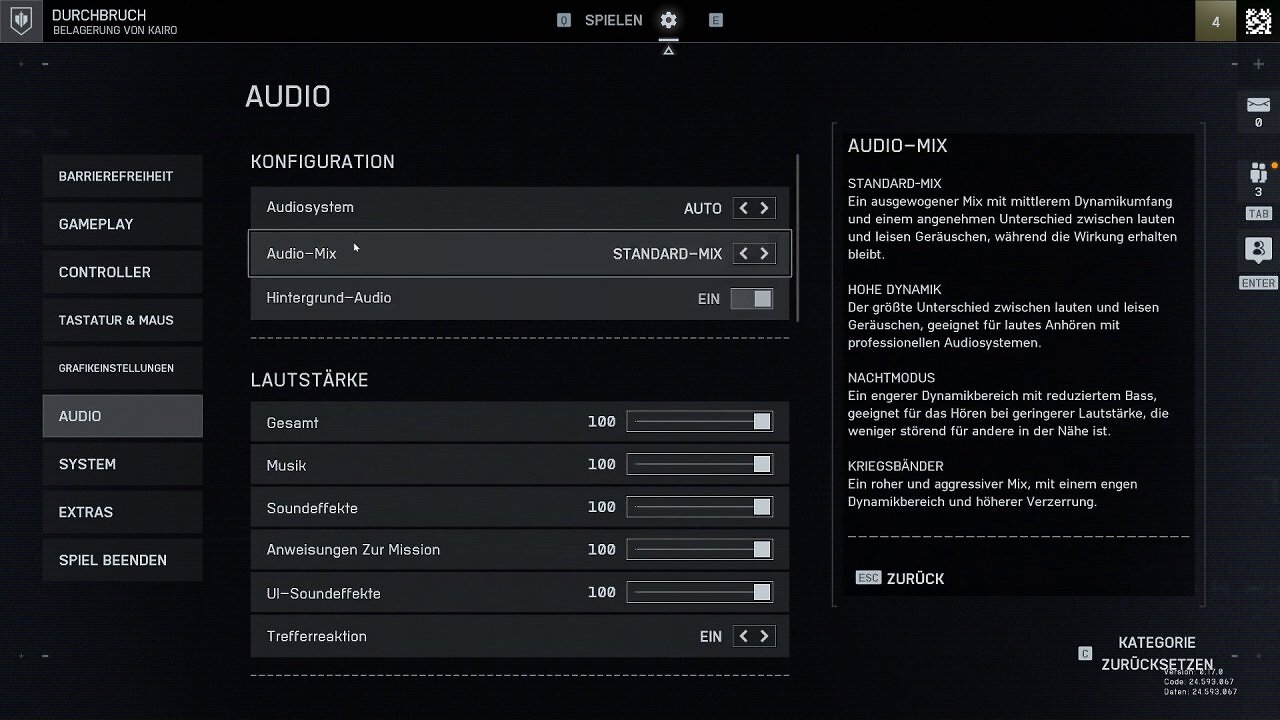1280x720 pixels.
Task: Click the Q key navigation hint
Action: (564, 20)
